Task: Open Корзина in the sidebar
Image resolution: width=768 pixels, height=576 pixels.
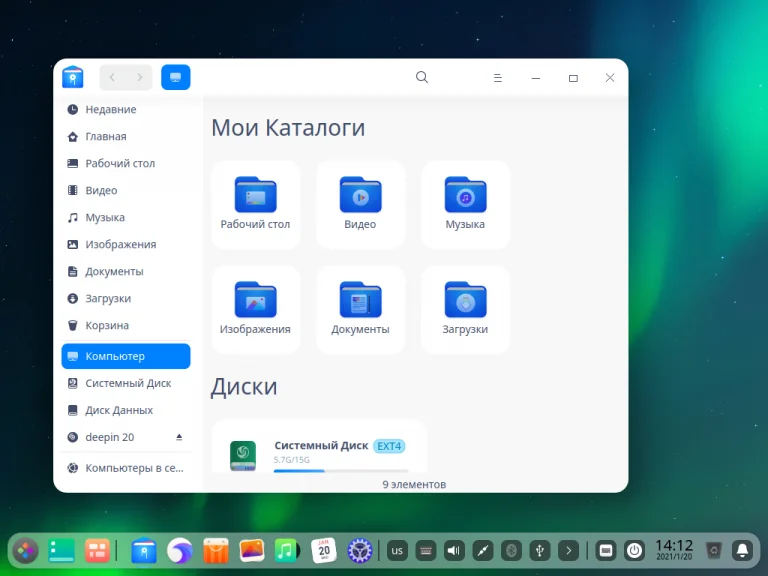Action: 106,326
